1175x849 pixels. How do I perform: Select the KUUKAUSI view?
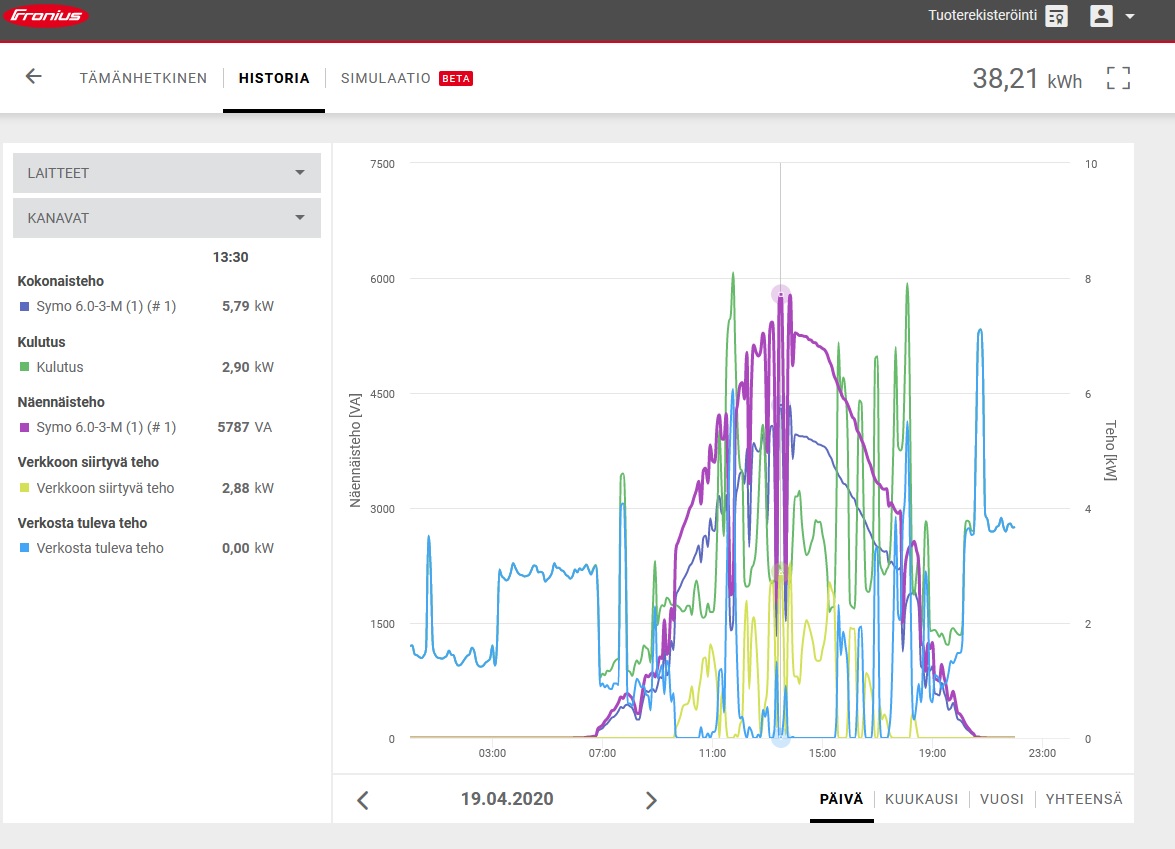tap(921, 799)
